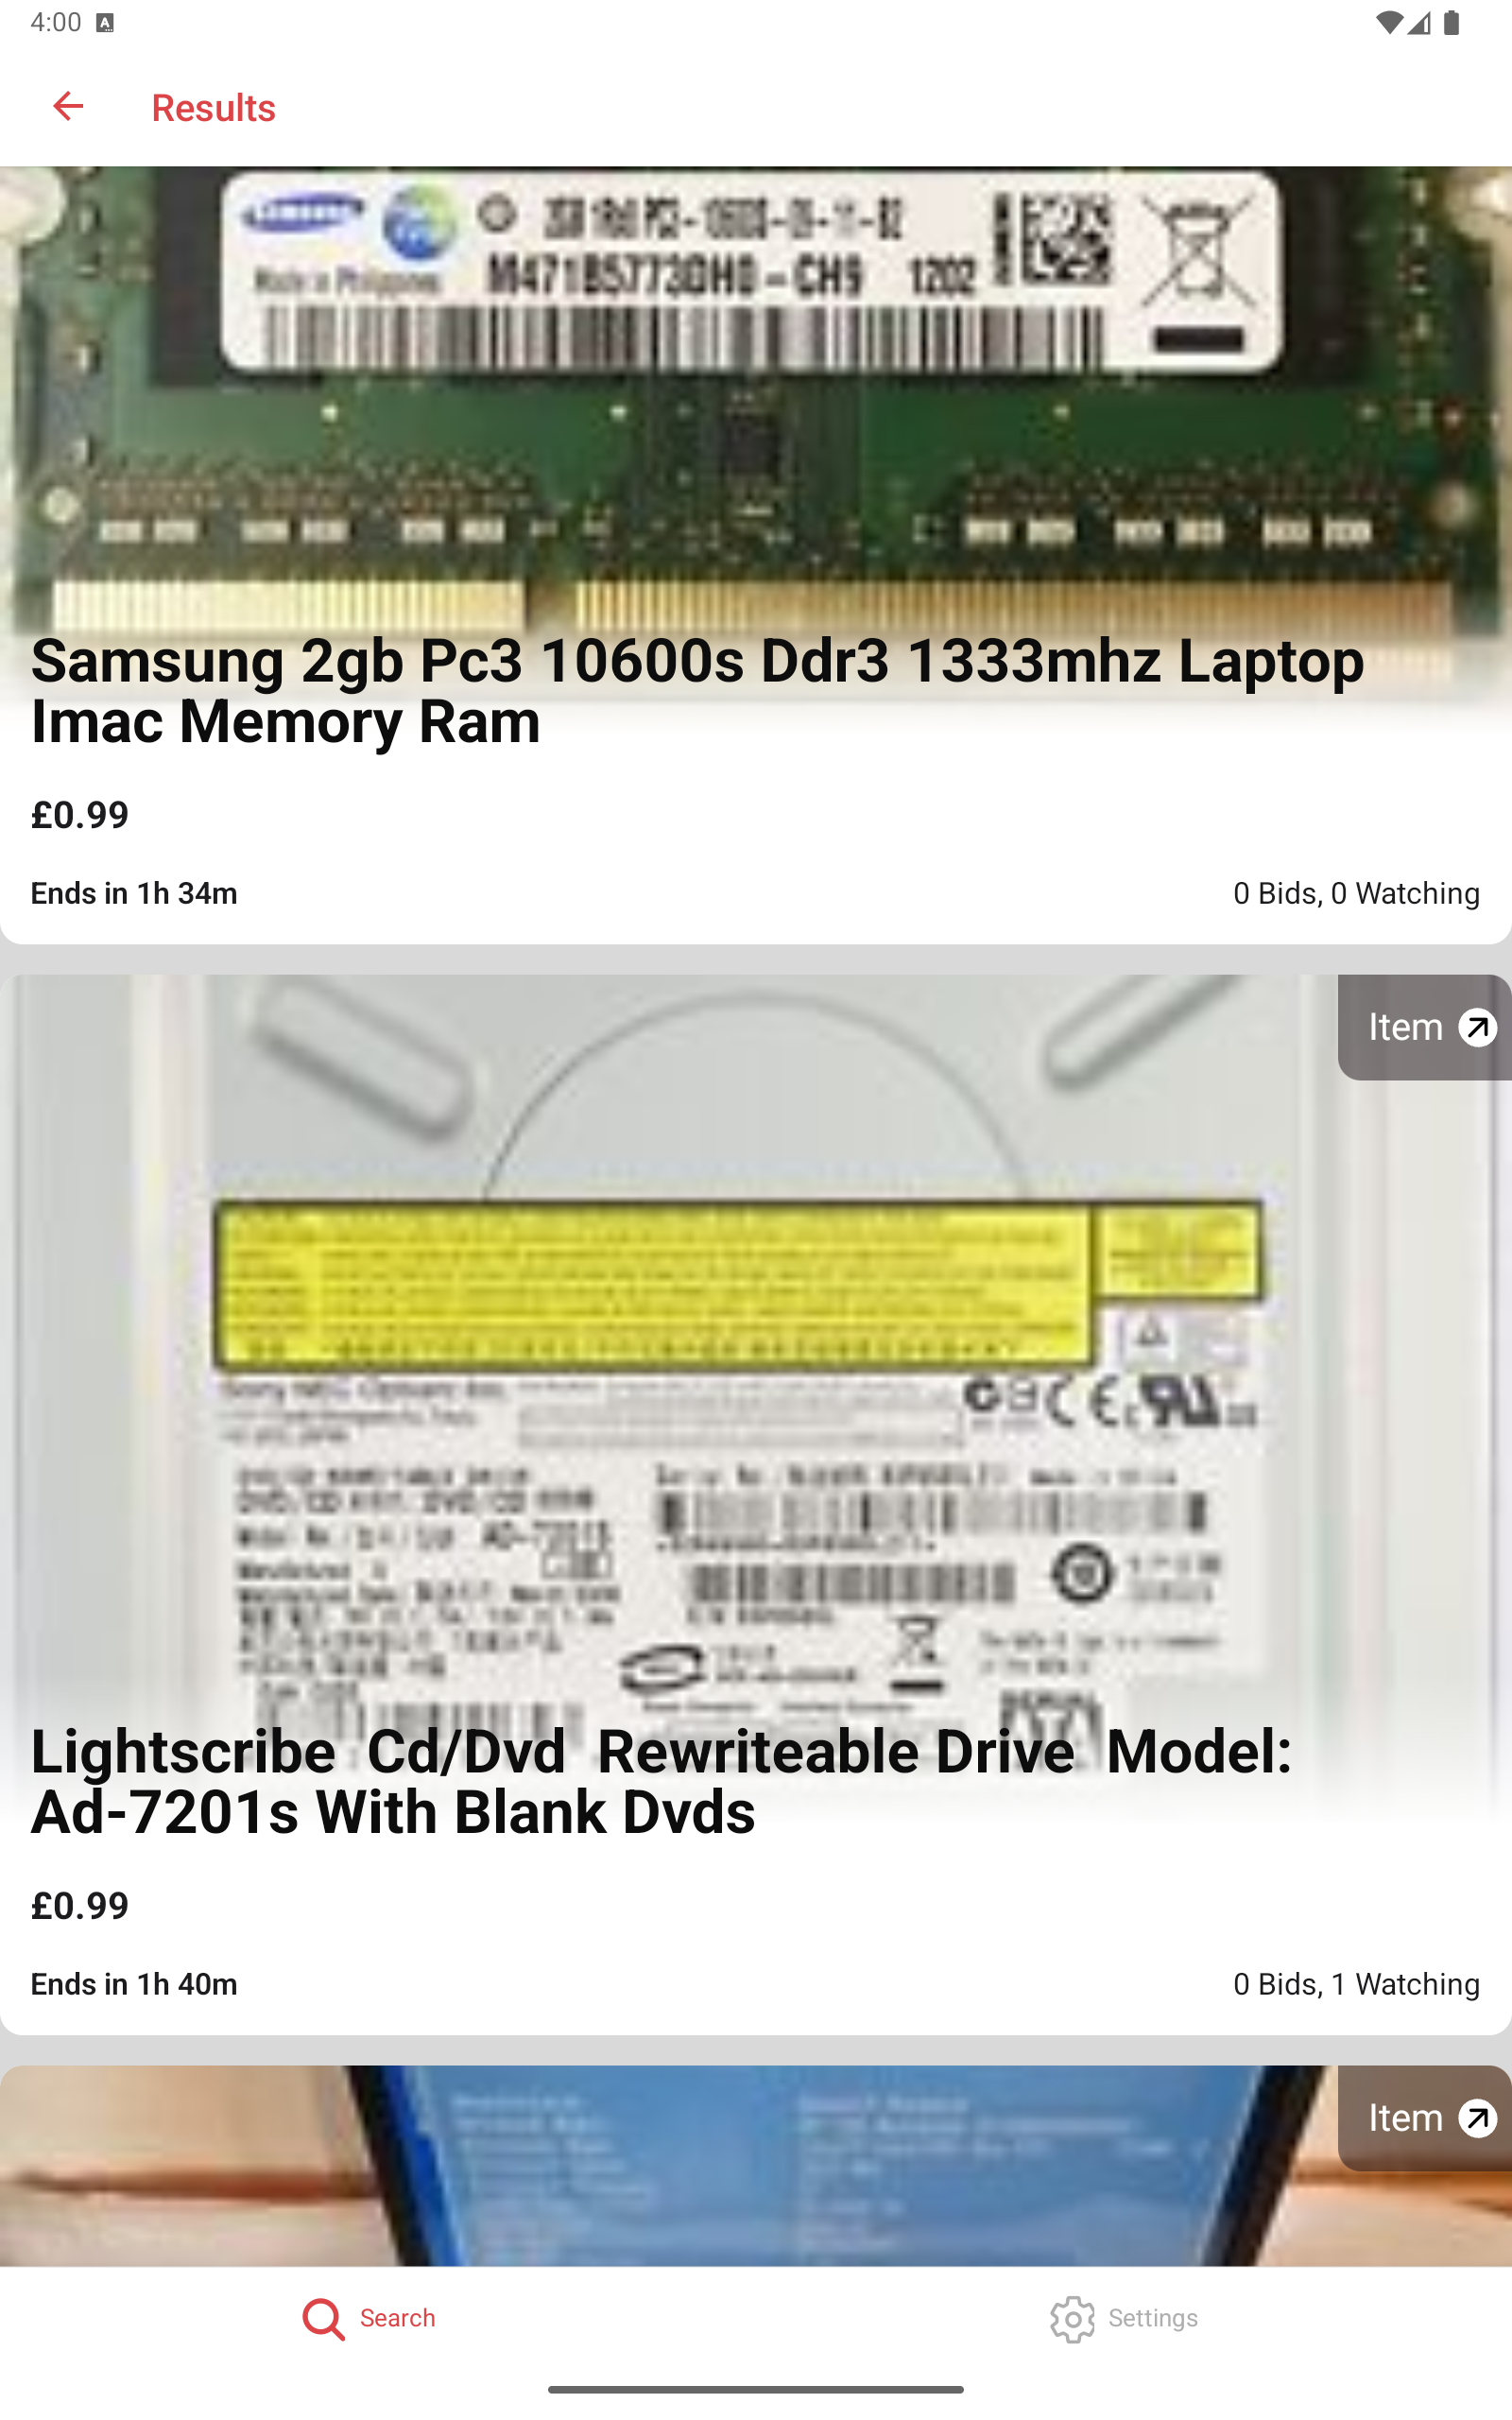The width and height of the screenshot is (1512, 2420).
Task: Open Samsung 2gb Pc3 Ram listing title
Action: tap(697, 691)
